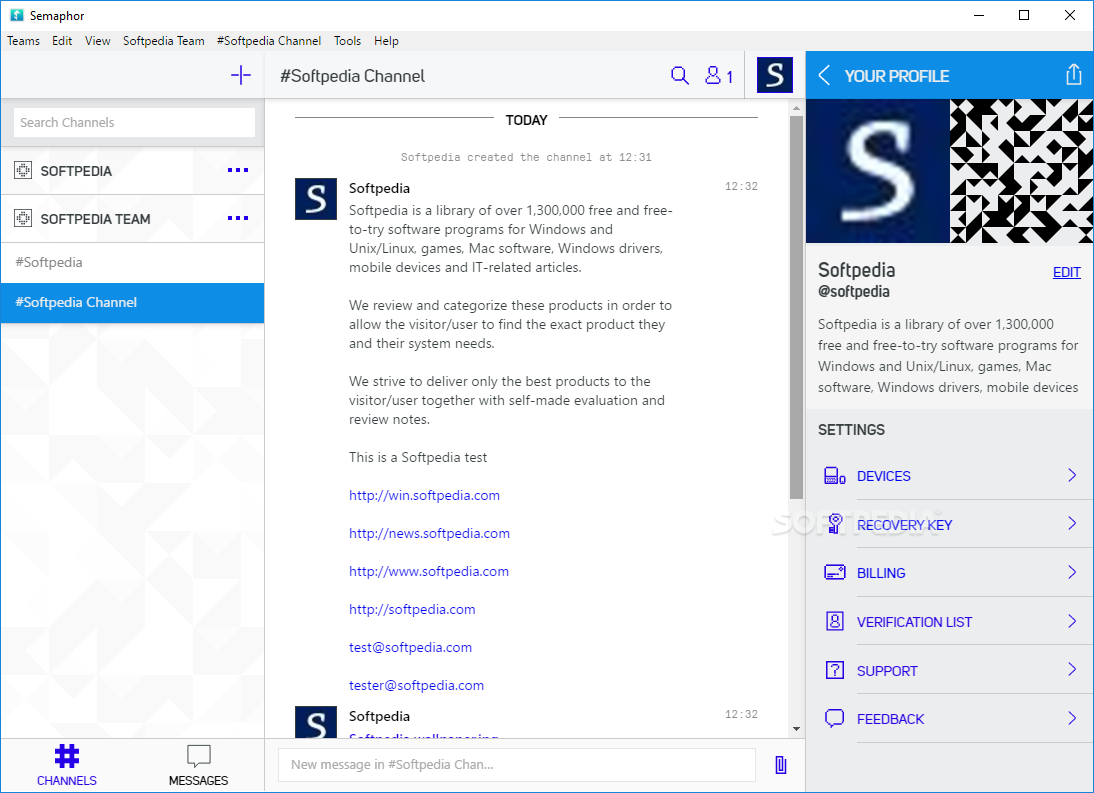Click the profile identicon pattern image
This screenshot has width=1094, height=793.
click(1021, 171)
